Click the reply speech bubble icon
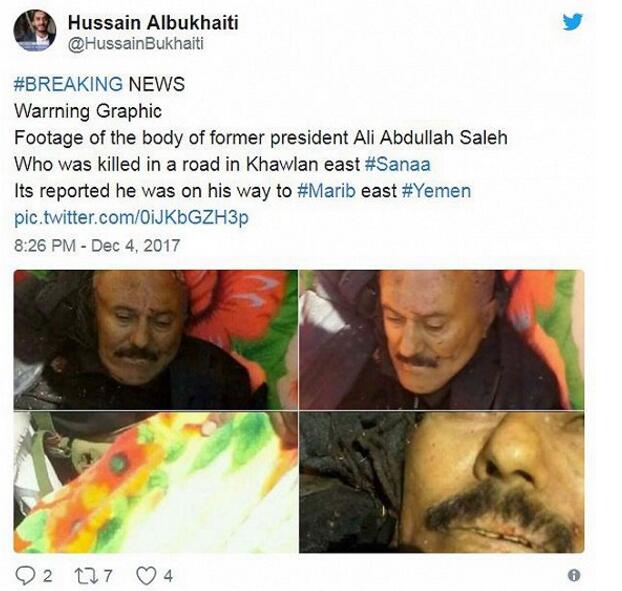This screenshot has height=591, width=622. tap(25, 576)
